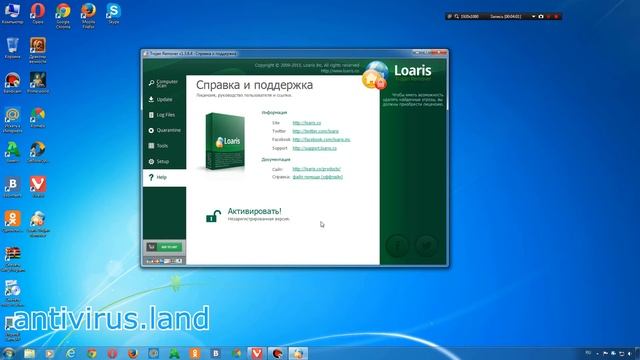640x360 pixels.
Task: Click the Facebook round icon in right panel
Action: (x=397, y=245)
